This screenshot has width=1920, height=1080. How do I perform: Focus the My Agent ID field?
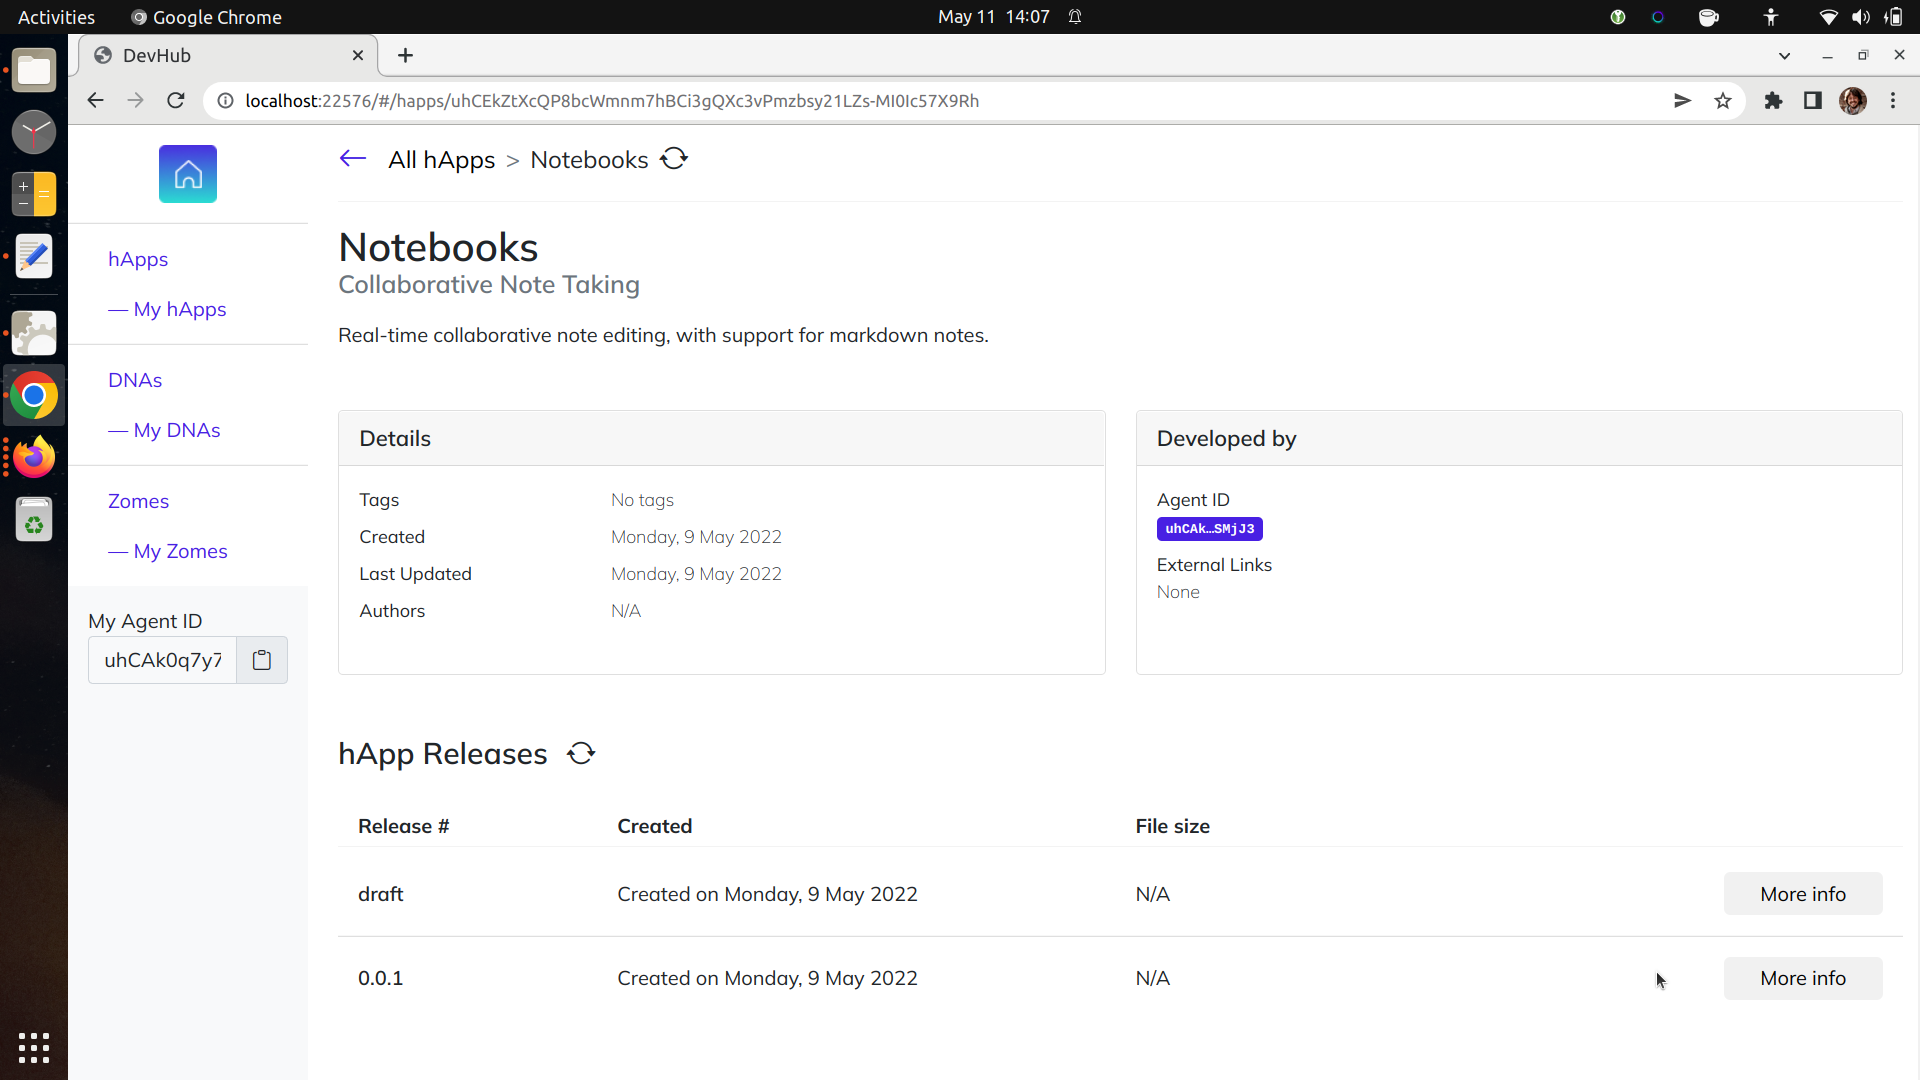pyautogui.click(x=162, y=660)
